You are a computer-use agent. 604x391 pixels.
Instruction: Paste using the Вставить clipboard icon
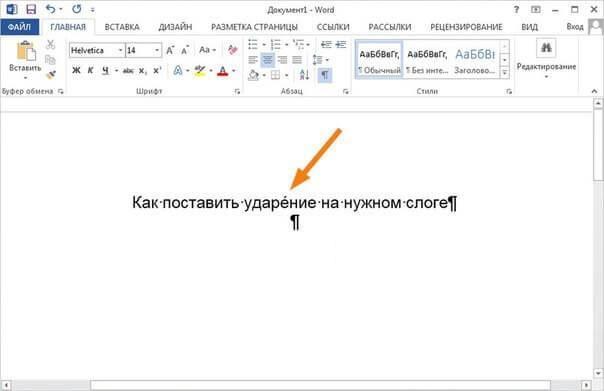pos(26,51)
